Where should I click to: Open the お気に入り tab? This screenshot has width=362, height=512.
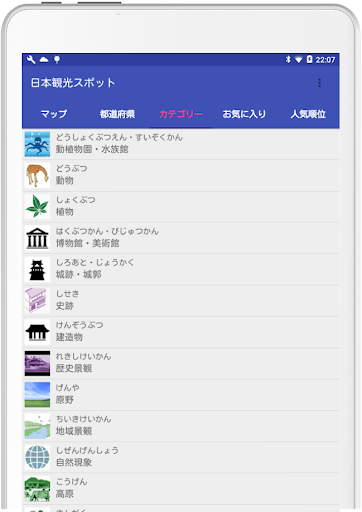point(244,114)
